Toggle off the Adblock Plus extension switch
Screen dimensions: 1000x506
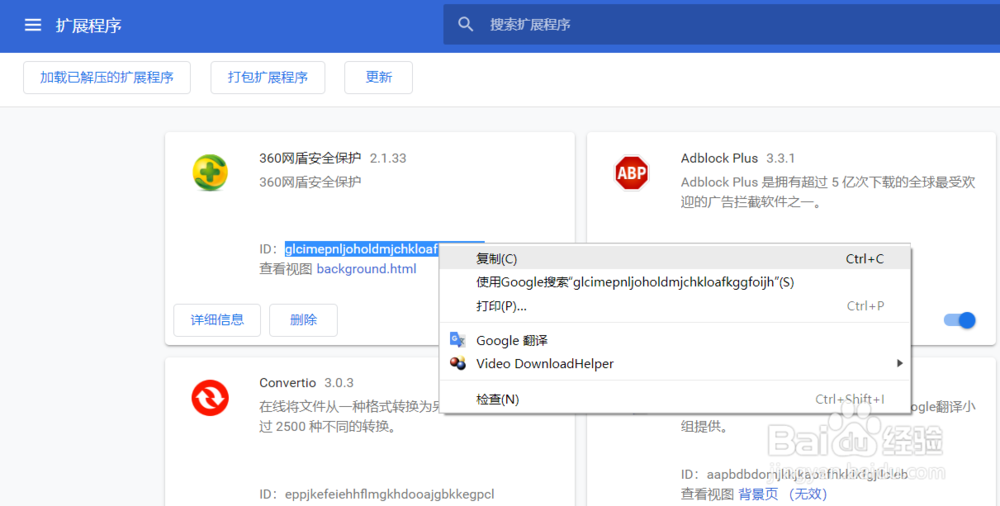click(960, 320)
